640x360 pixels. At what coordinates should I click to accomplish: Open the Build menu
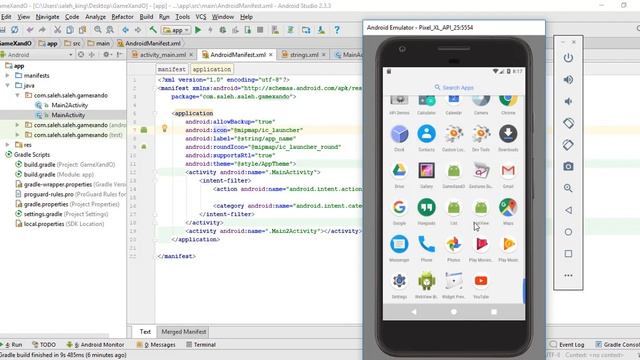tap(146, 17)
